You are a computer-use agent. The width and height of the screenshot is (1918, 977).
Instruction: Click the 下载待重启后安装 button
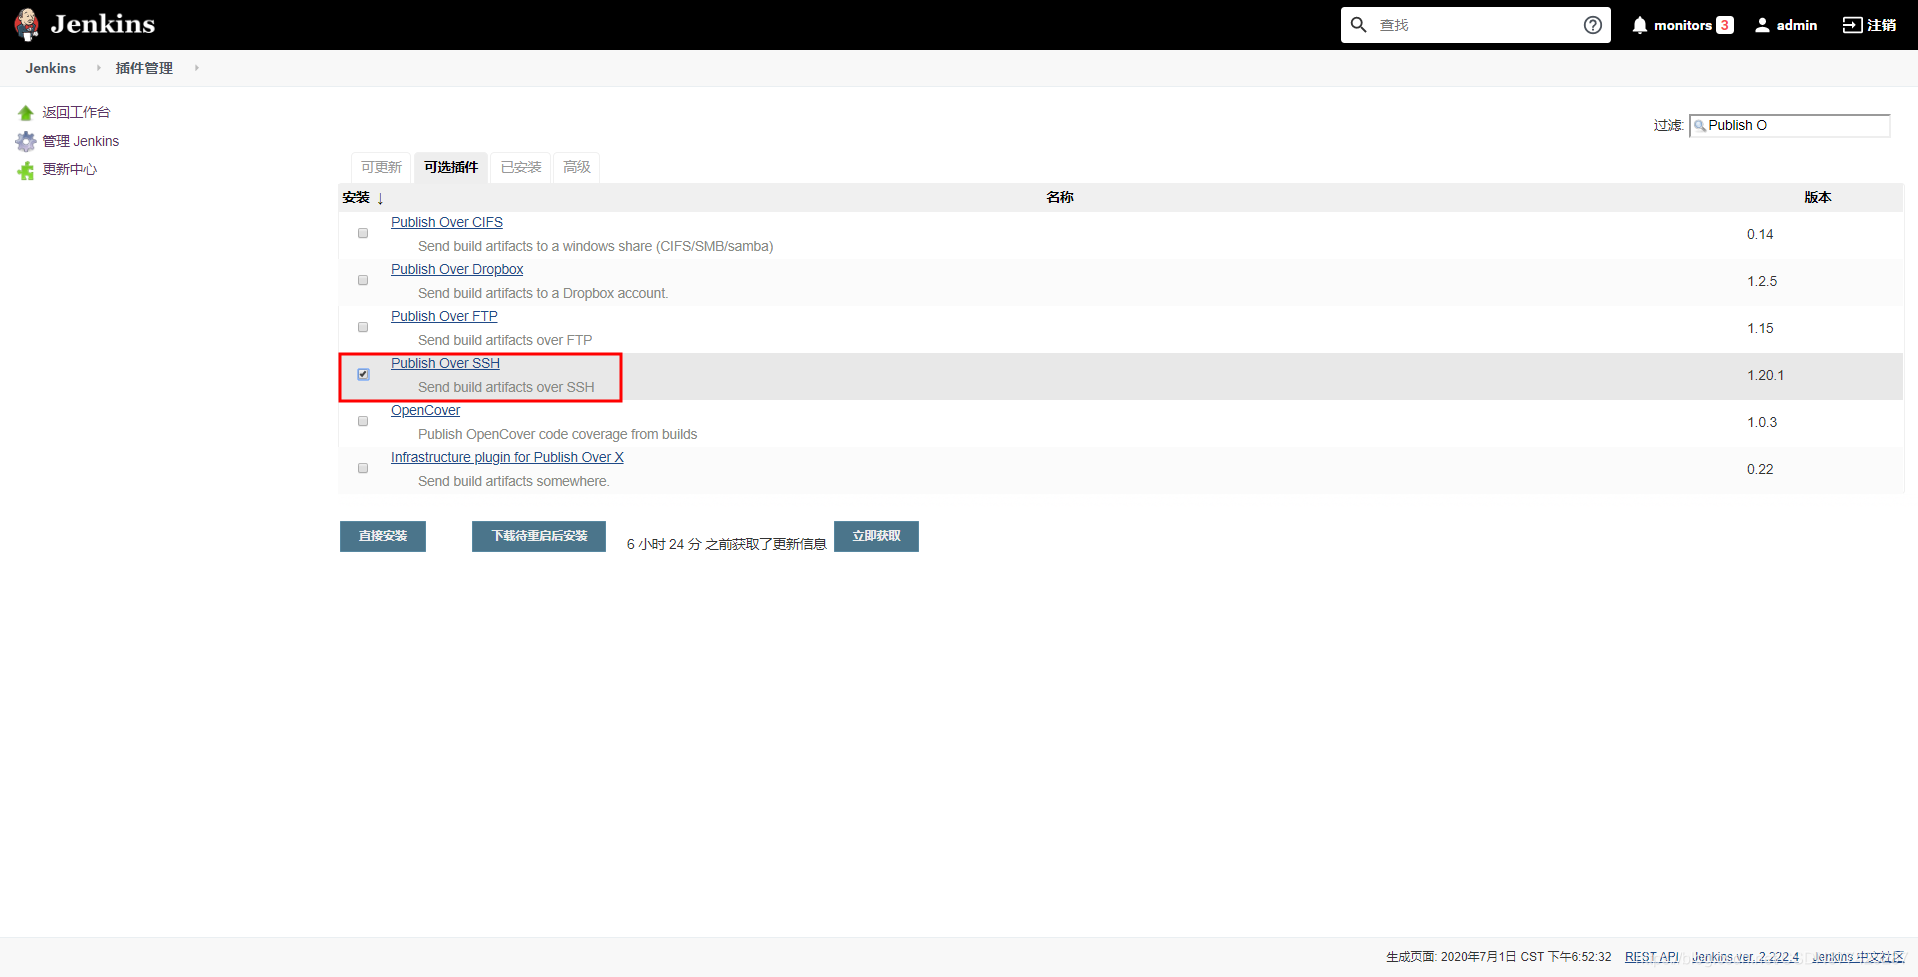[x=539, y=536]
